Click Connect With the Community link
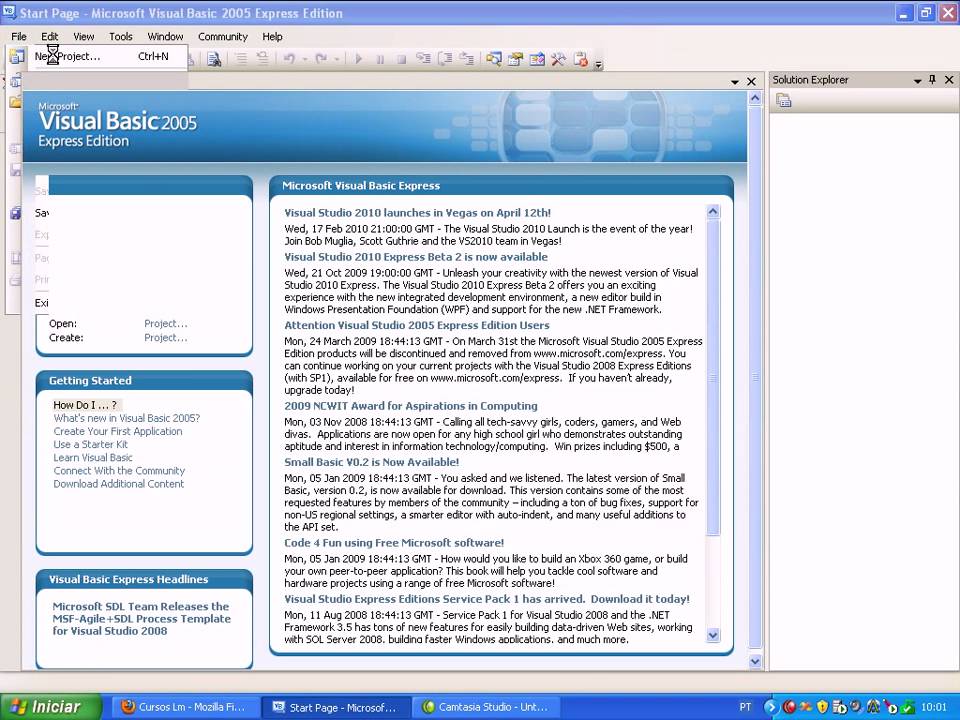Viewport: 960px width, 720px height. pos(119,470)
